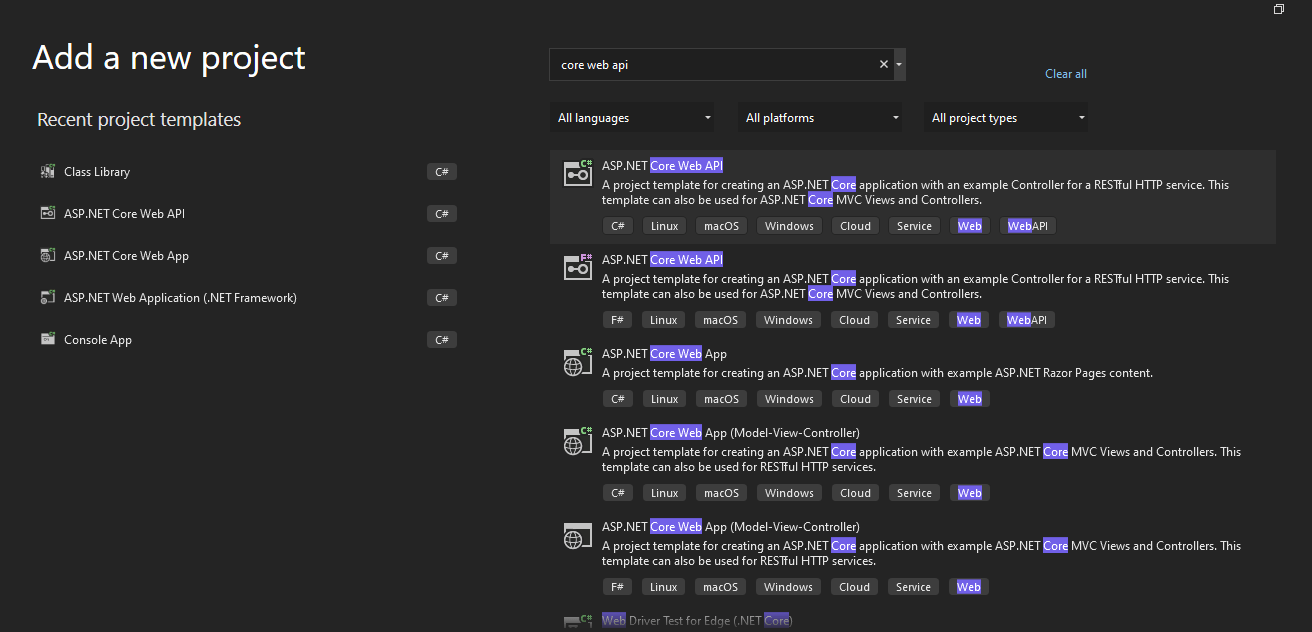Viewport: 1312px width, 632px height.
Task: Open the All platforms filter dropdown
Action: click(x=820, y=118)
